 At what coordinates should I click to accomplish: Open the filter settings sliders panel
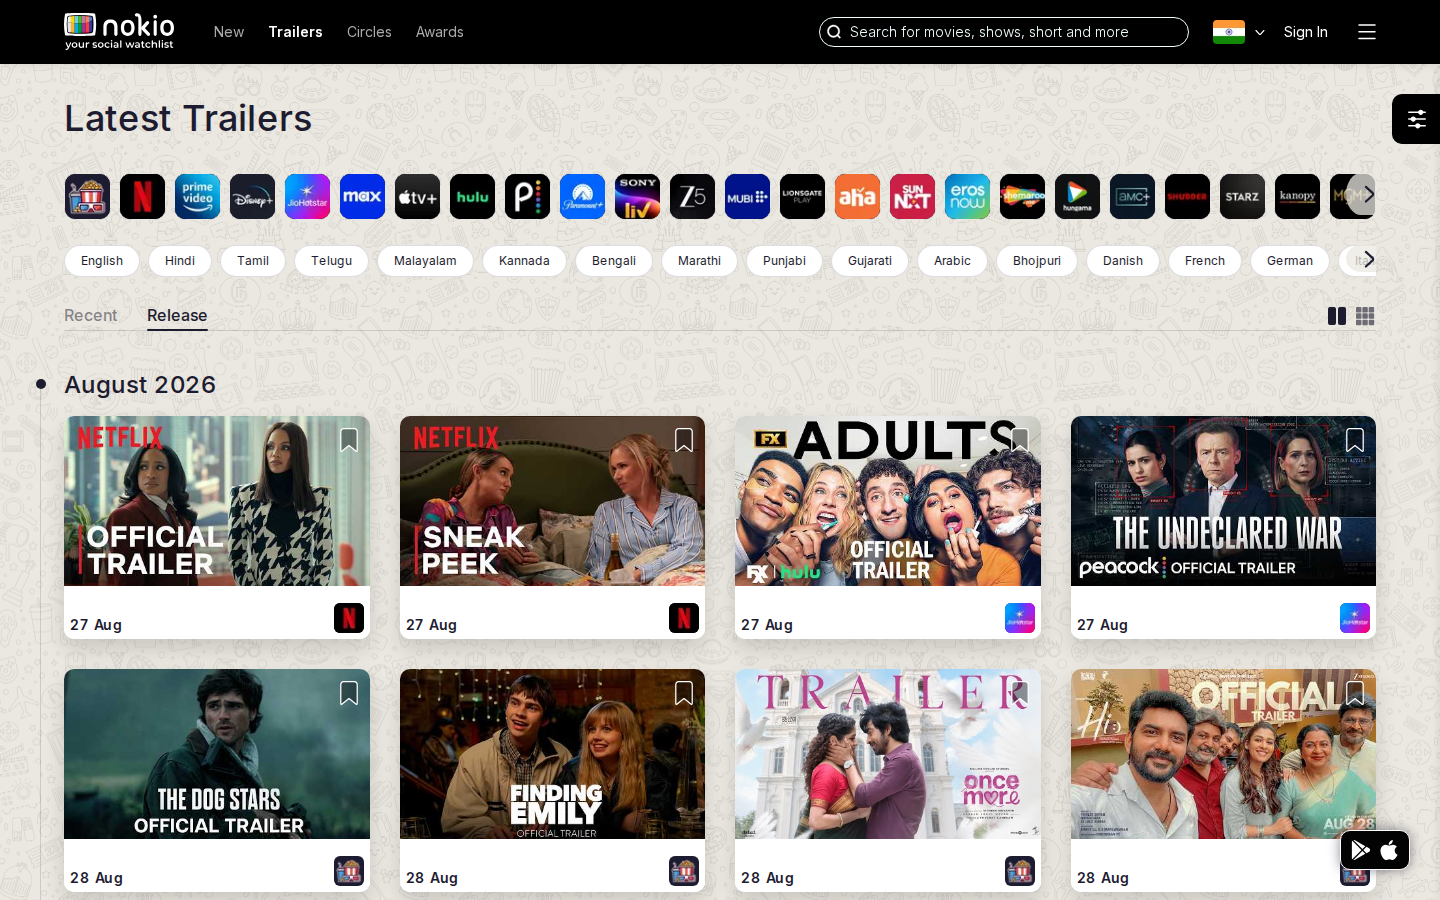(1416, 119)
